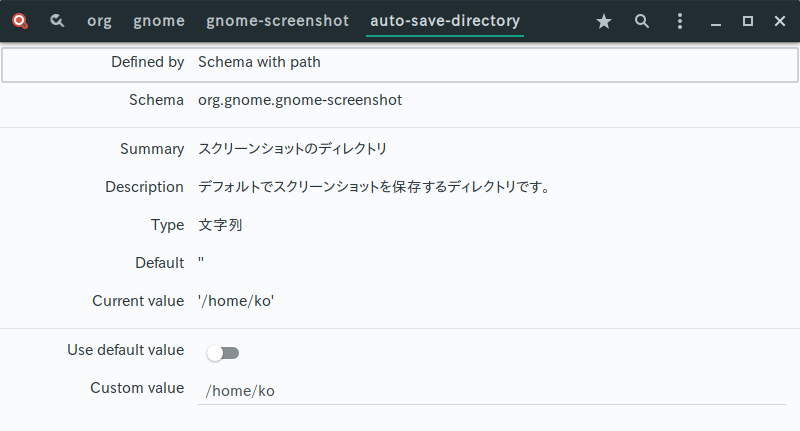Click the Current value label
This screenshot has width=800, height=431.
pyautogui.click(x=138, y=301)
